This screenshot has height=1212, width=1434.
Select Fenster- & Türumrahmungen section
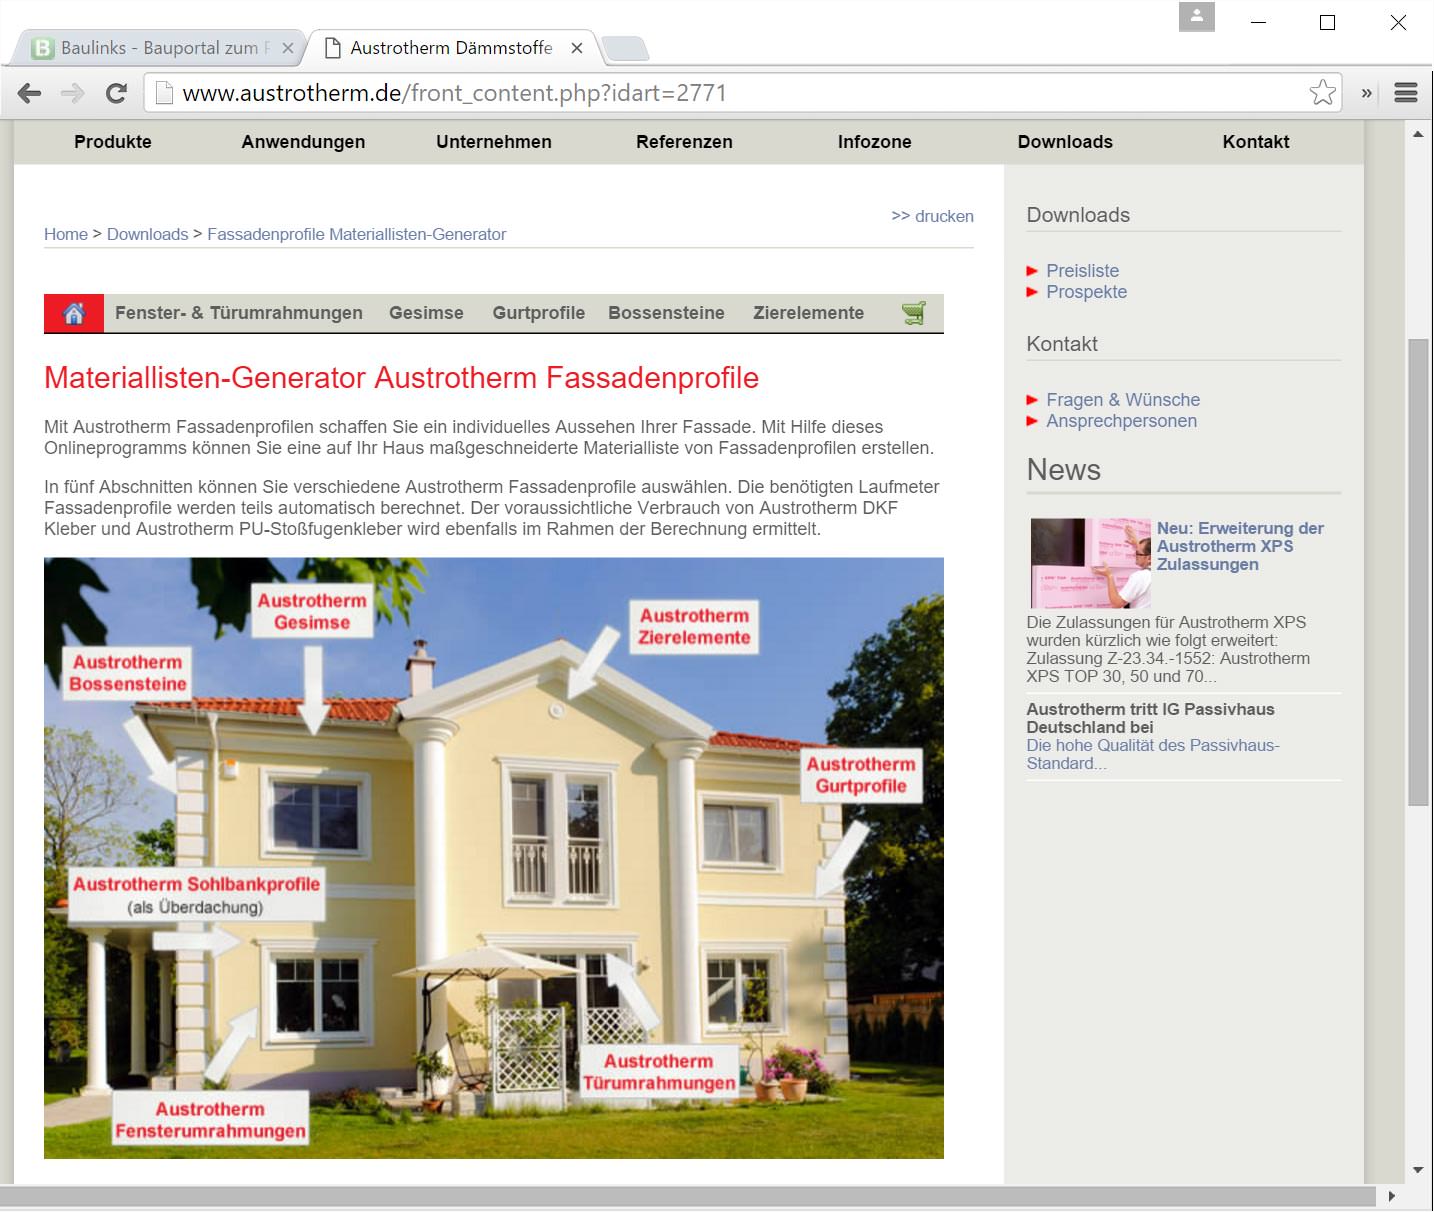point(239,313)
